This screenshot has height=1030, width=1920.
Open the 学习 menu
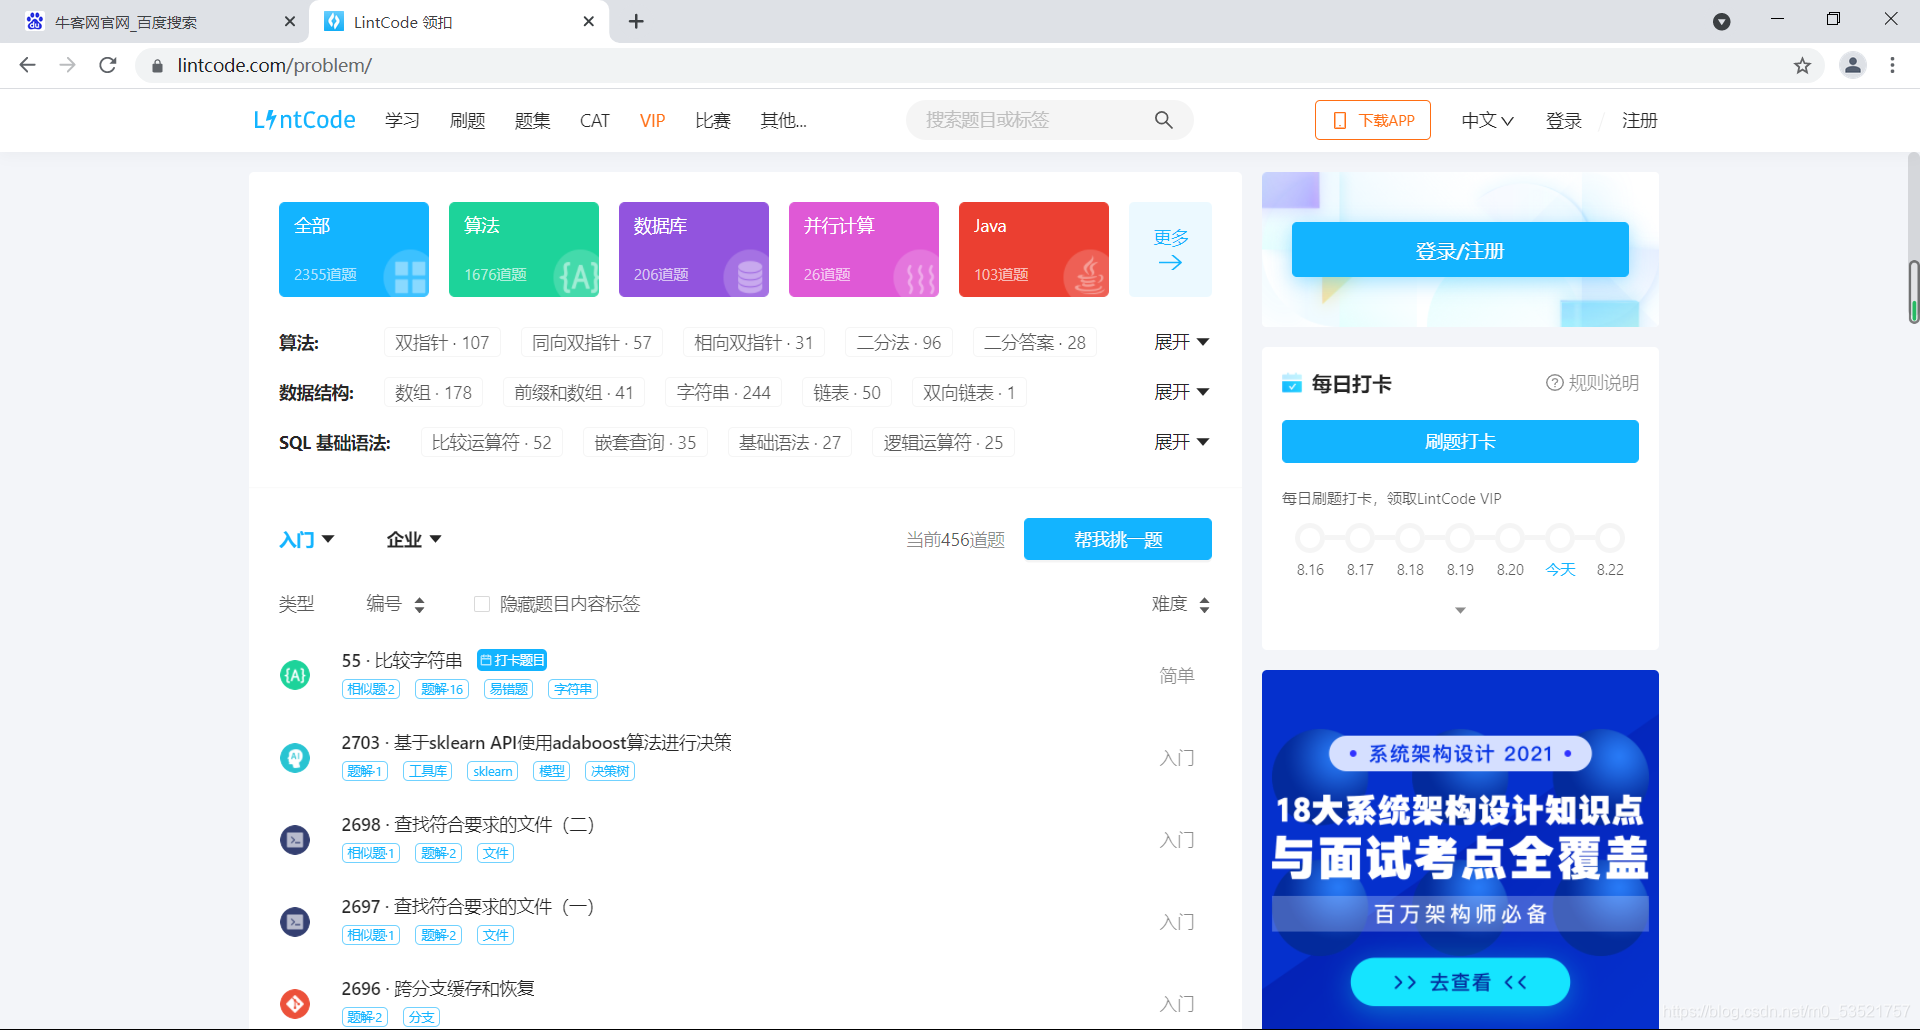[x=402, y=120]
